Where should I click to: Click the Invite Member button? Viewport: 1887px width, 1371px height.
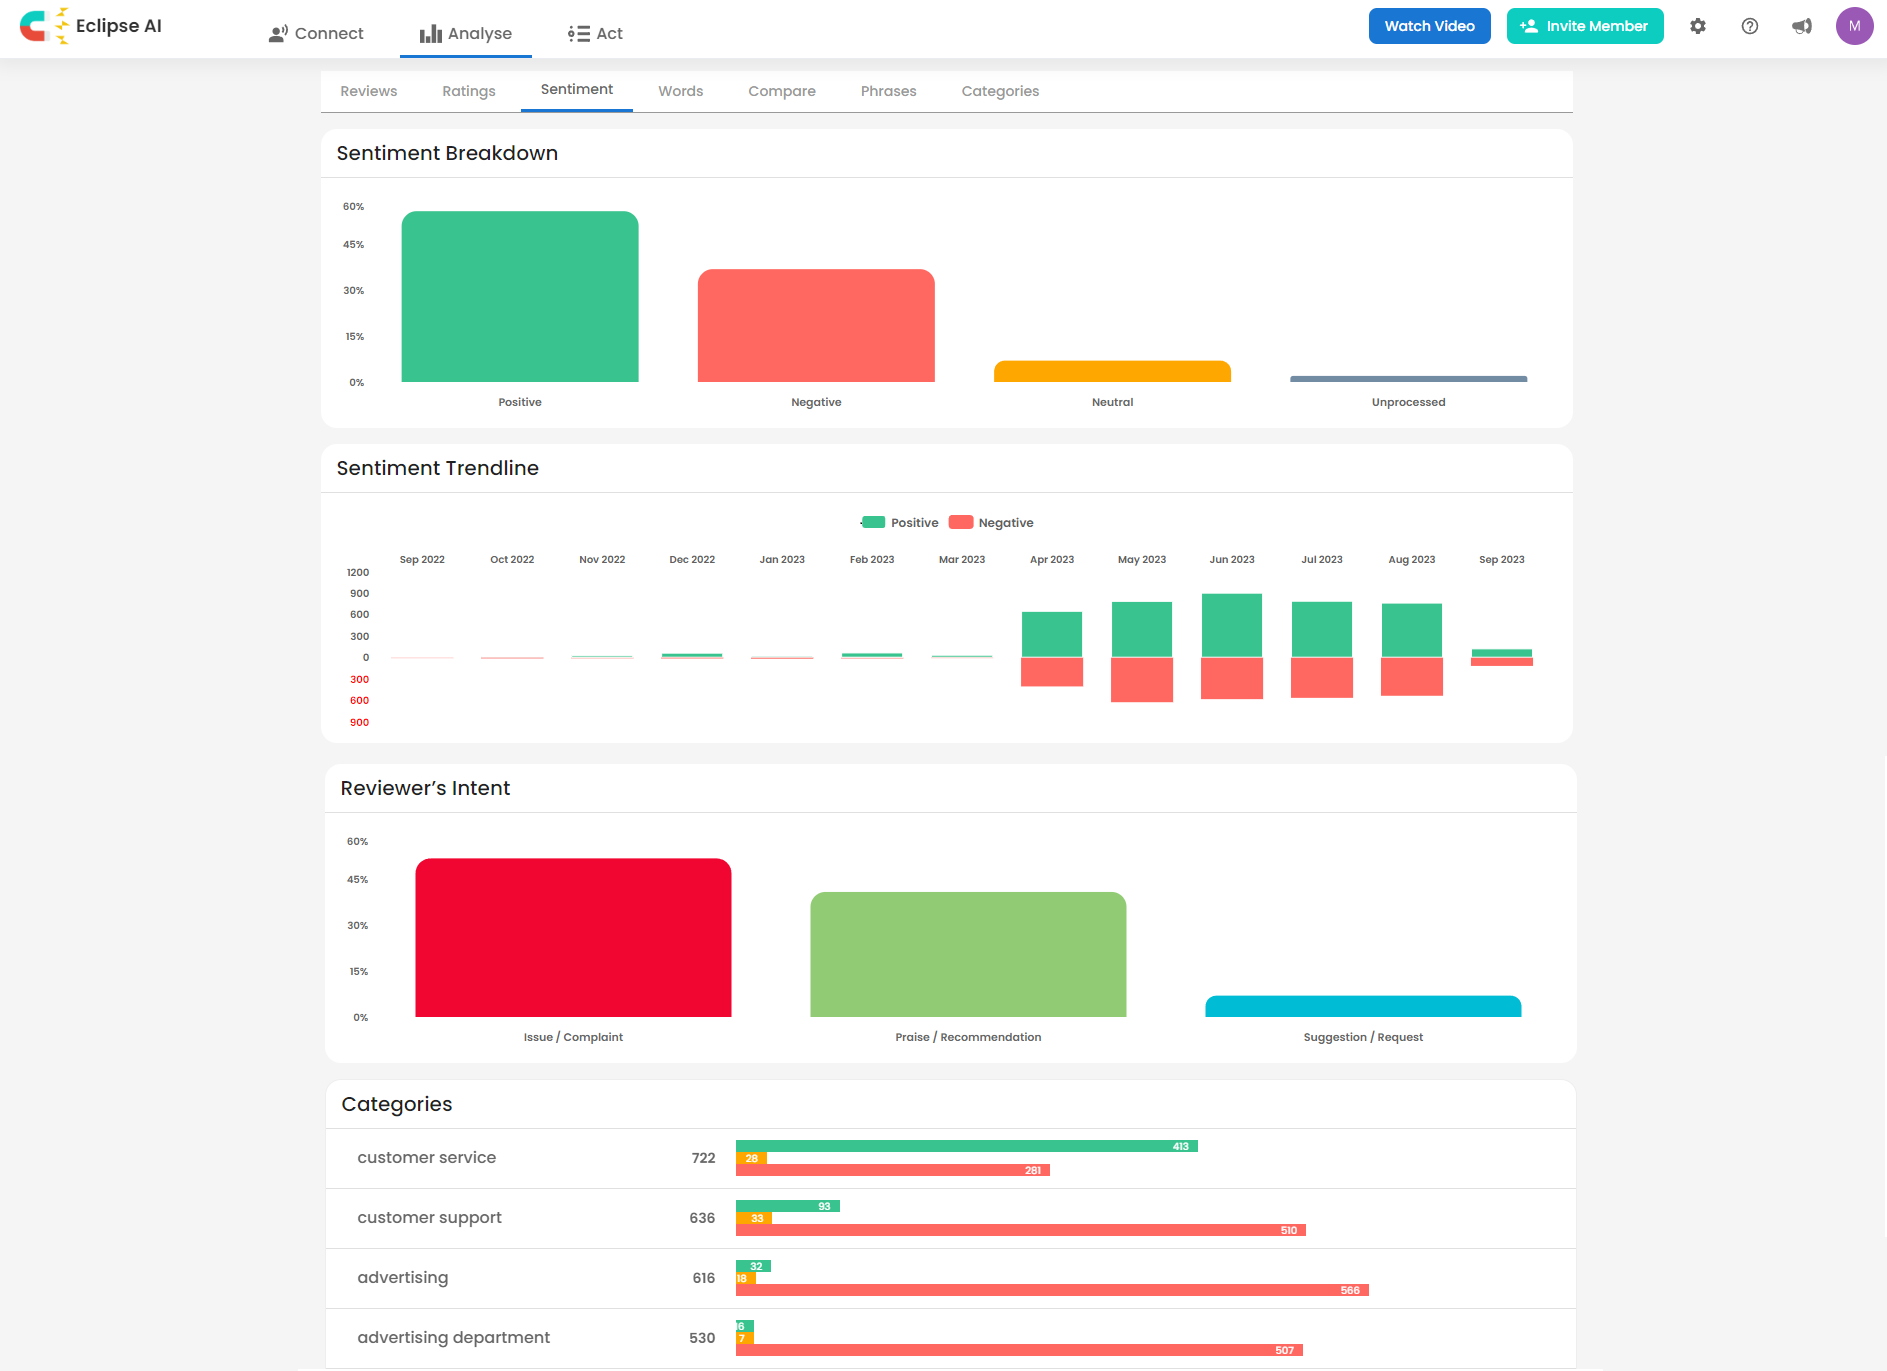click(x=1585, y=26)
